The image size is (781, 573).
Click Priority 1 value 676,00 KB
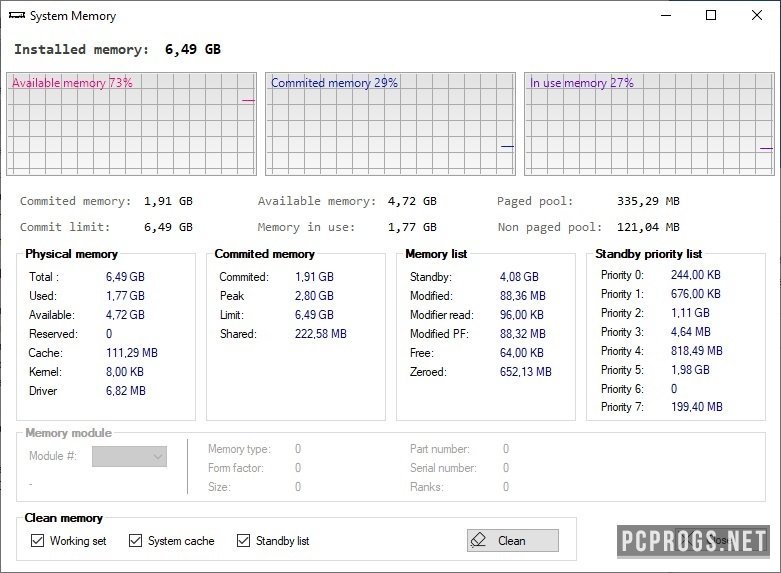click(695, 294)
